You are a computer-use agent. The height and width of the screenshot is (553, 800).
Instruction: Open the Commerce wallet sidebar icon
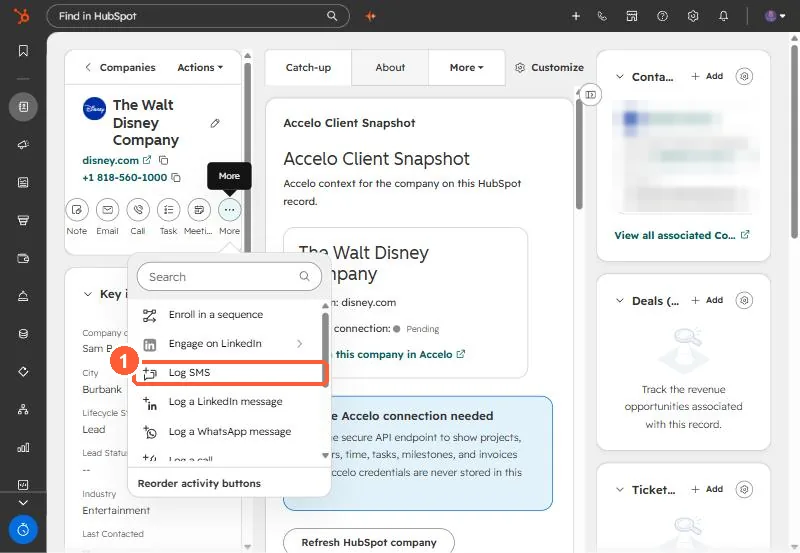[23, 258]
